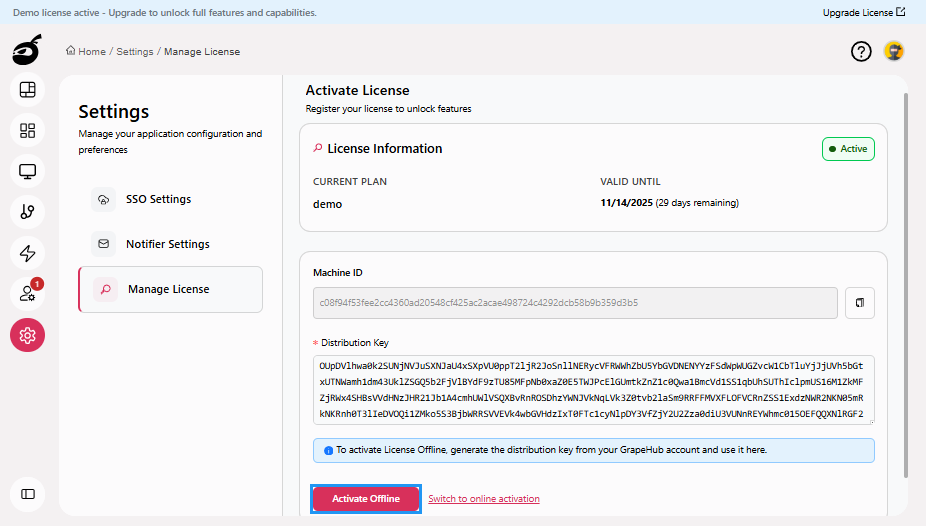Click the SSO Settings cloud icon
This screenshot has width=926, height=526.
pyautogui.click(x=103, y=200)
